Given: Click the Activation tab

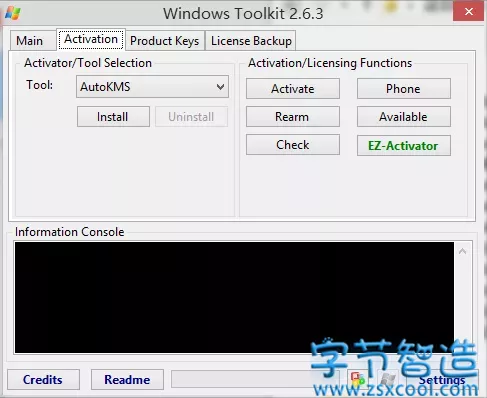Looking at the screenshot, I should tap(91, 39).
